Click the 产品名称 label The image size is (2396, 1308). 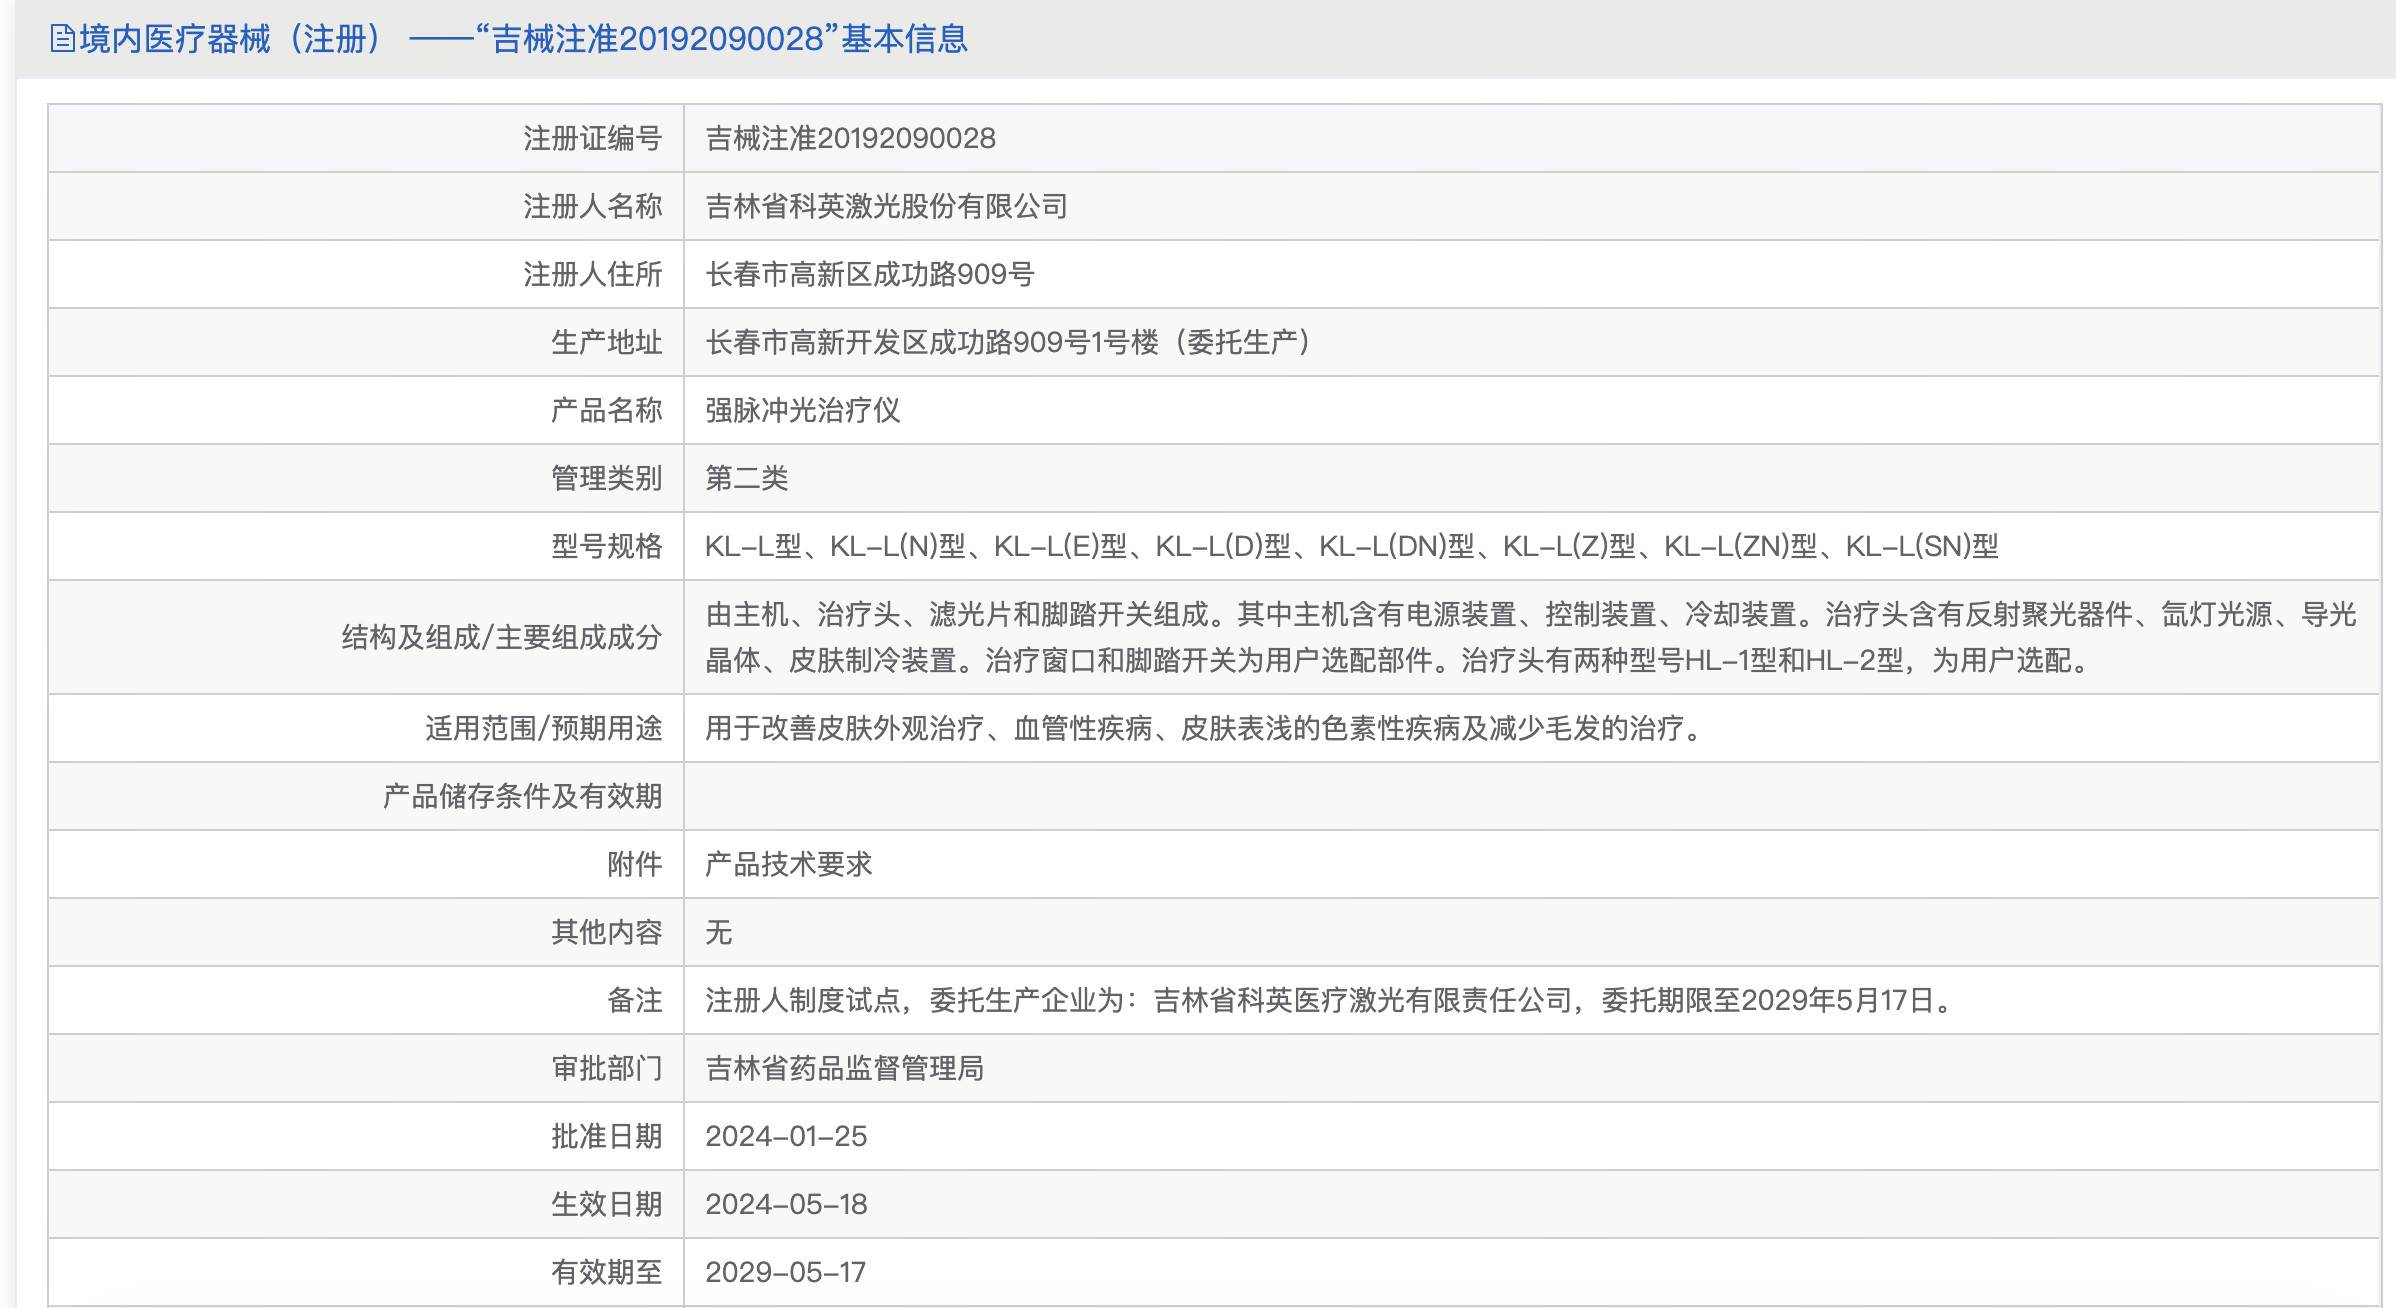point(606,410)
